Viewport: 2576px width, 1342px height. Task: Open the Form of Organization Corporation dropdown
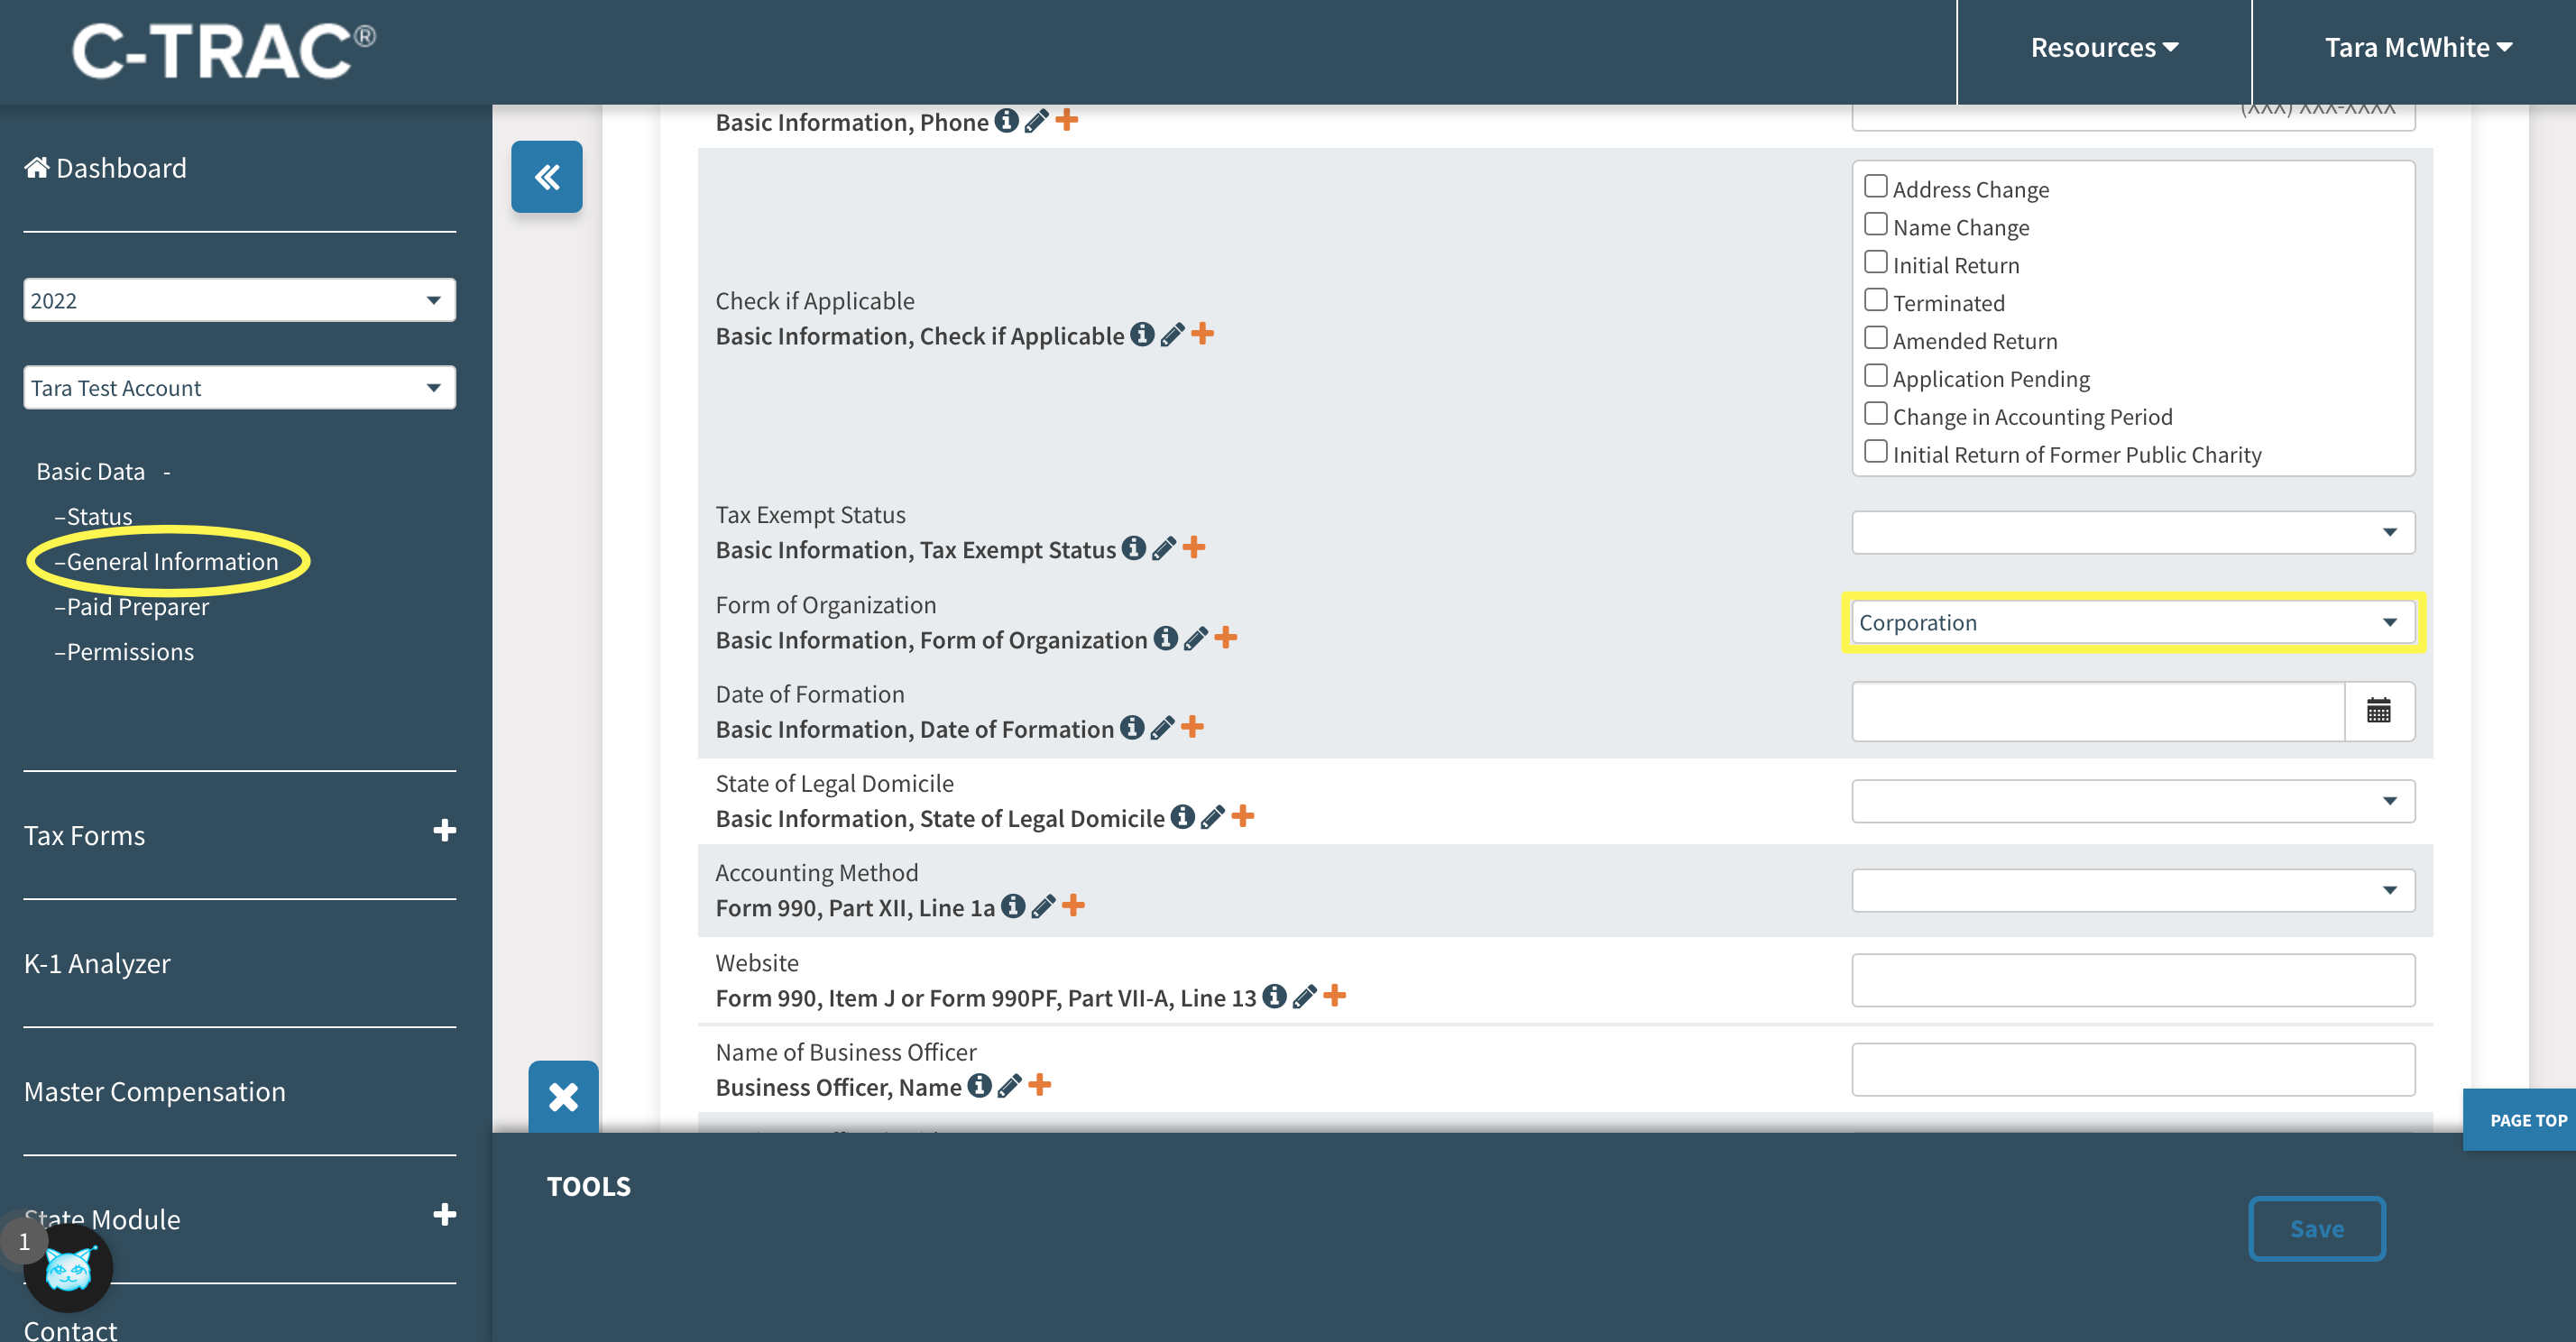click(2131, 622)
